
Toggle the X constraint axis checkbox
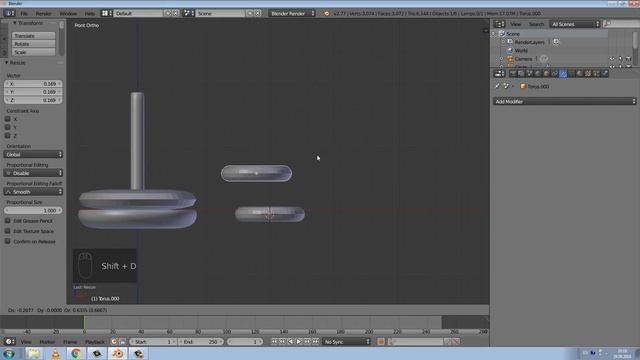(8, 119)
